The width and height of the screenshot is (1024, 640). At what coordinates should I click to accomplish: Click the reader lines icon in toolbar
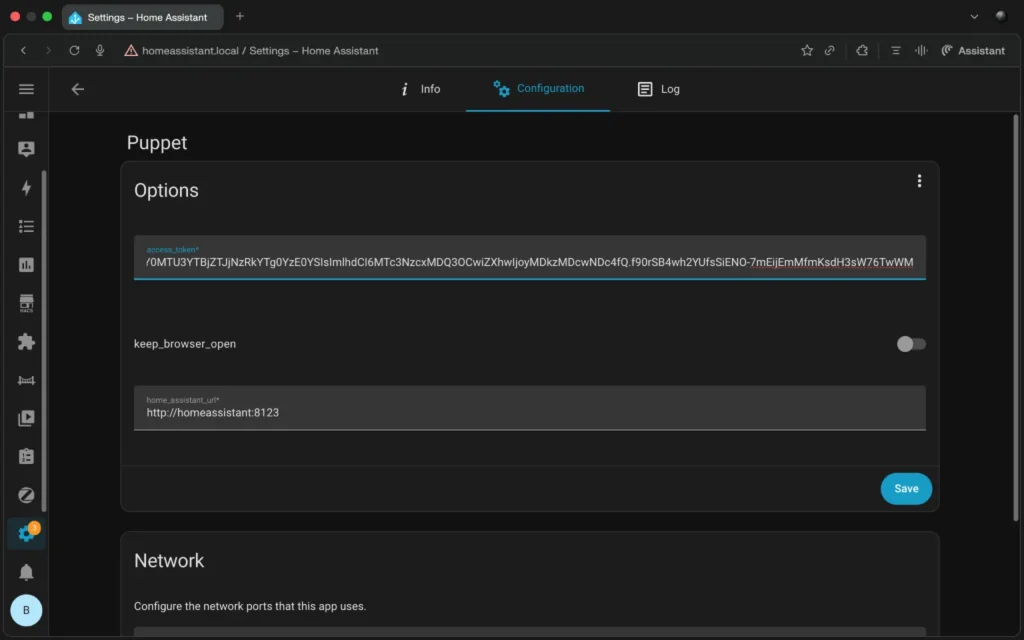(895, 50)
